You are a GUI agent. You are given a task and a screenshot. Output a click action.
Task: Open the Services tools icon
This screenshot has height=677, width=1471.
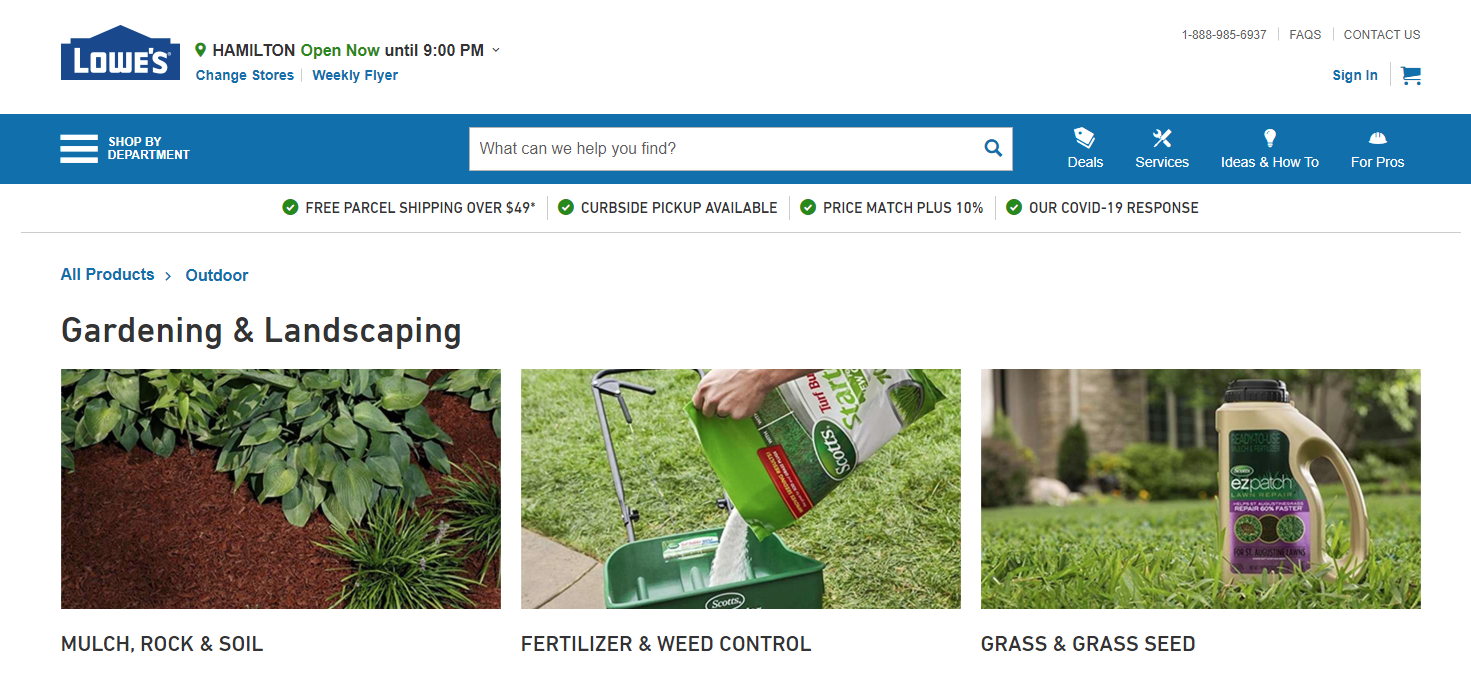[x=1162, y=138]
